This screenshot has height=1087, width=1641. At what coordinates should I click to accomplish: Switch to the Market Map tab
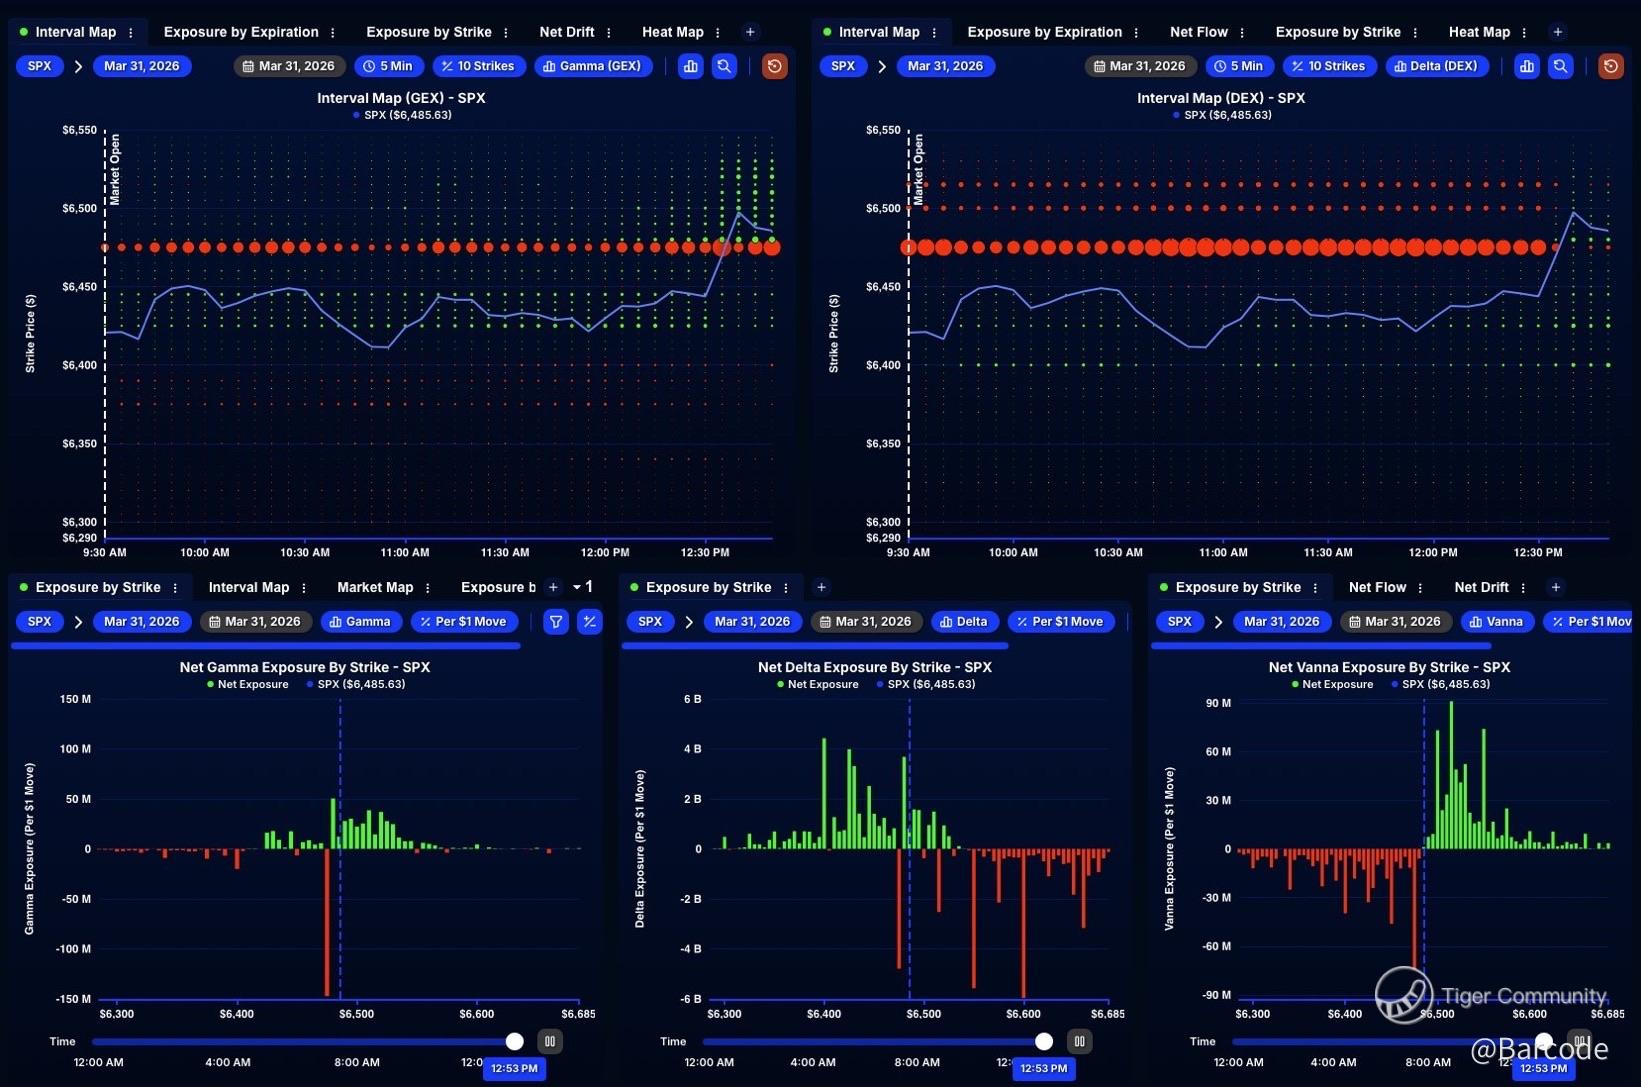[375, 587]
